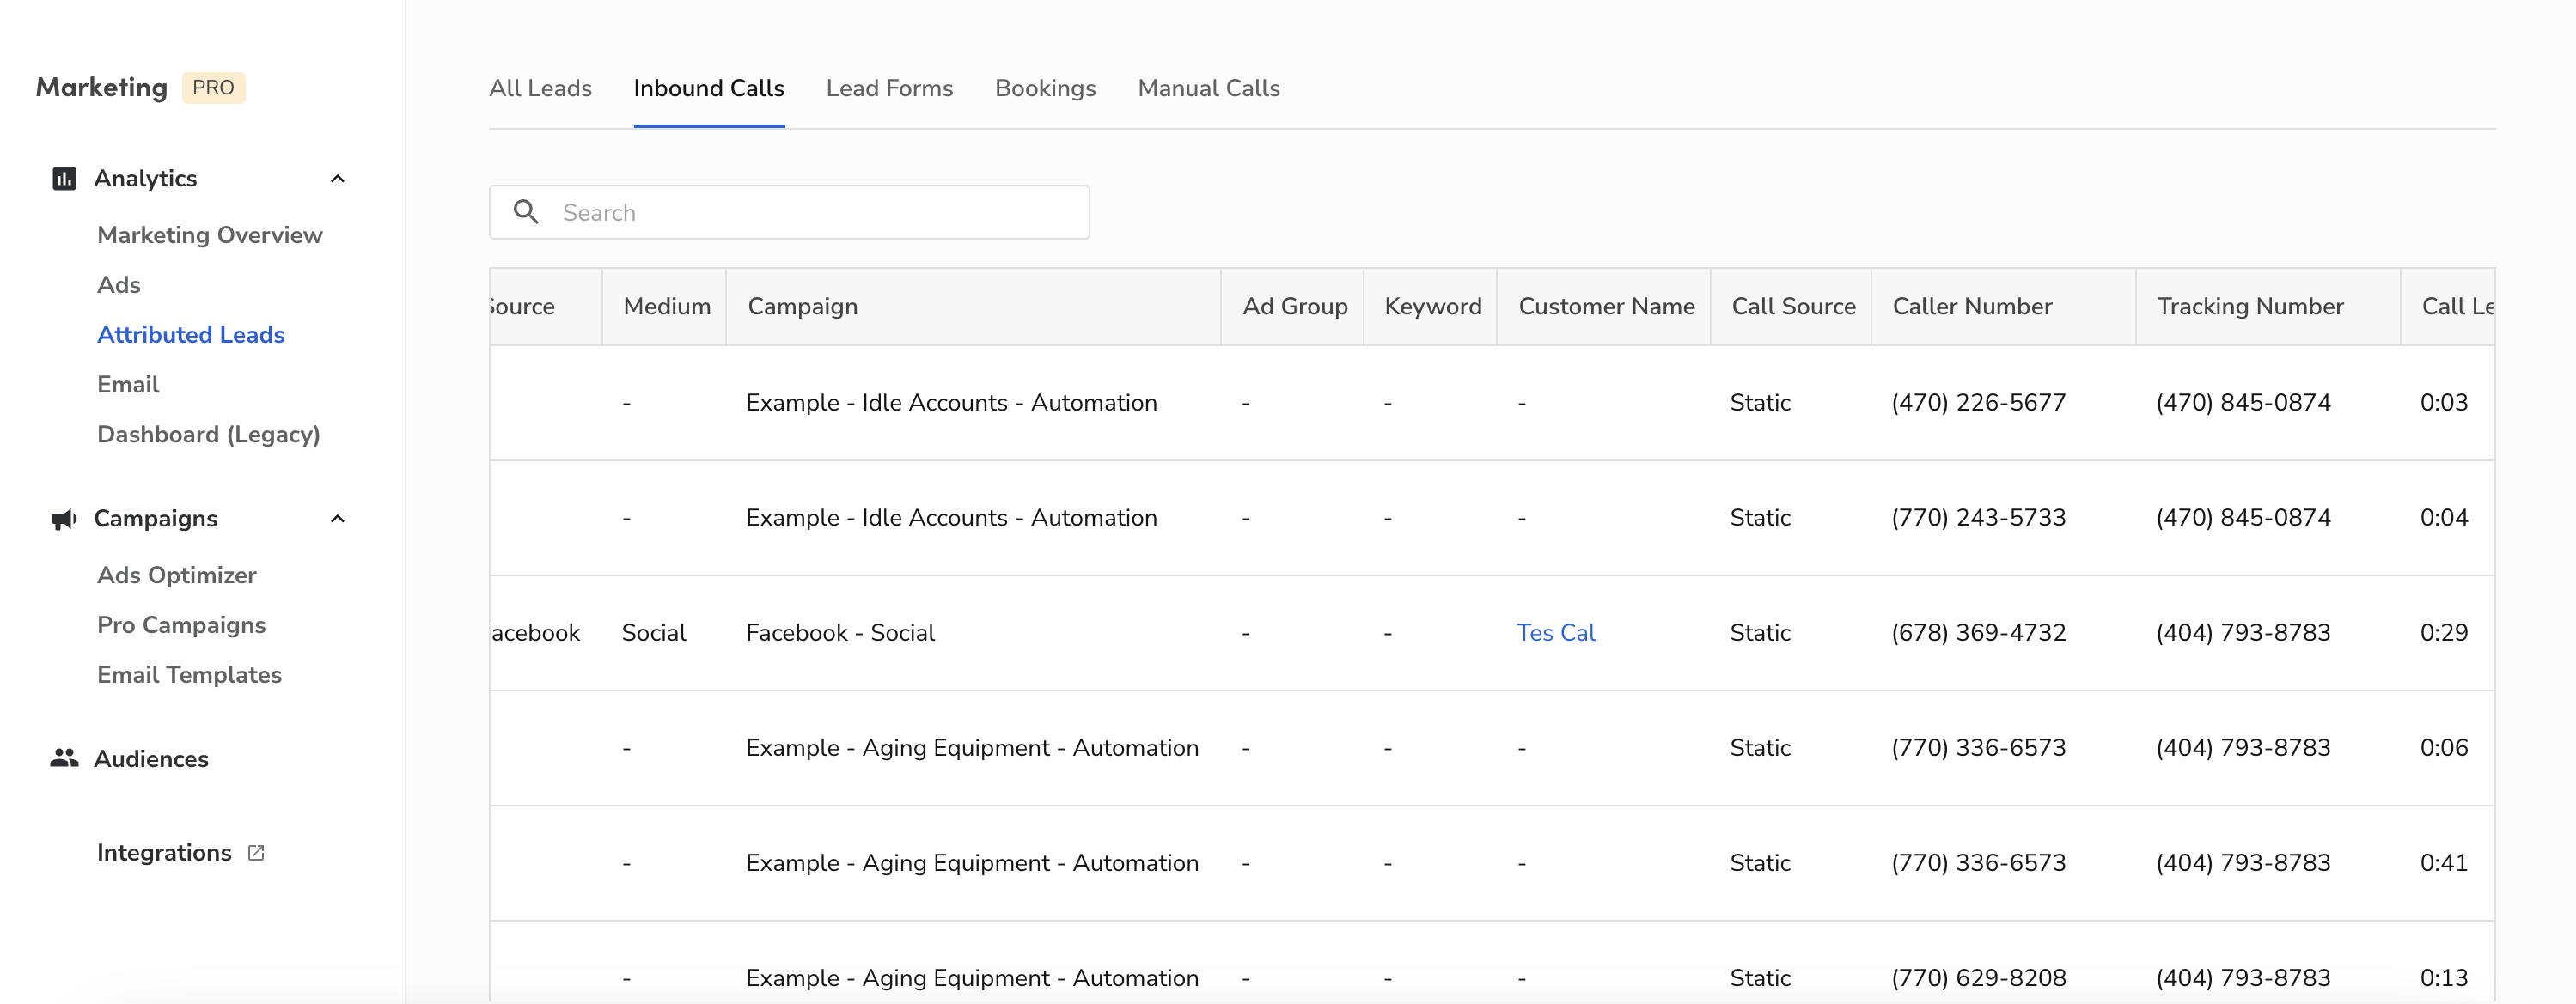
Task: Click the Campaign column header
Action: 802,306
